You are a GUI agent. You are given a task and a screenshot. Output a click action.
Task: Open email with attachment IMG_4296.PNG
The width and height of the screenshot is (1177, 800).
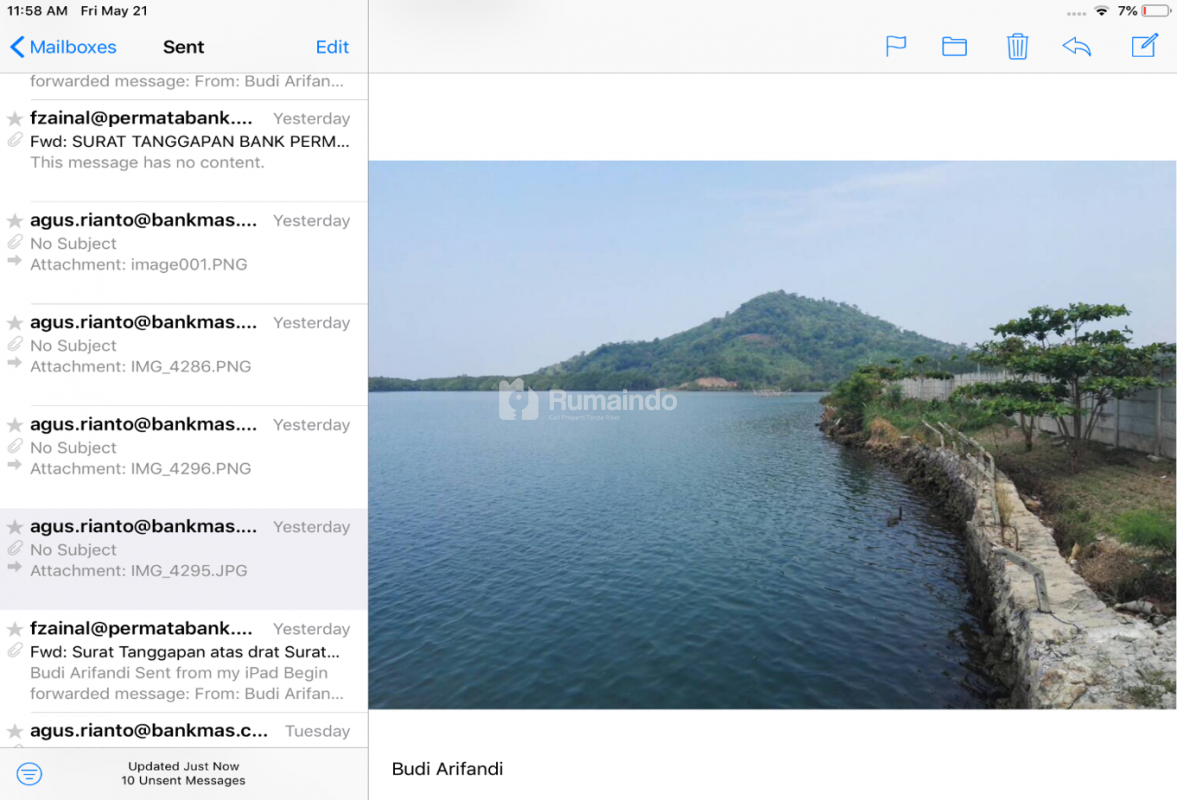190,447
